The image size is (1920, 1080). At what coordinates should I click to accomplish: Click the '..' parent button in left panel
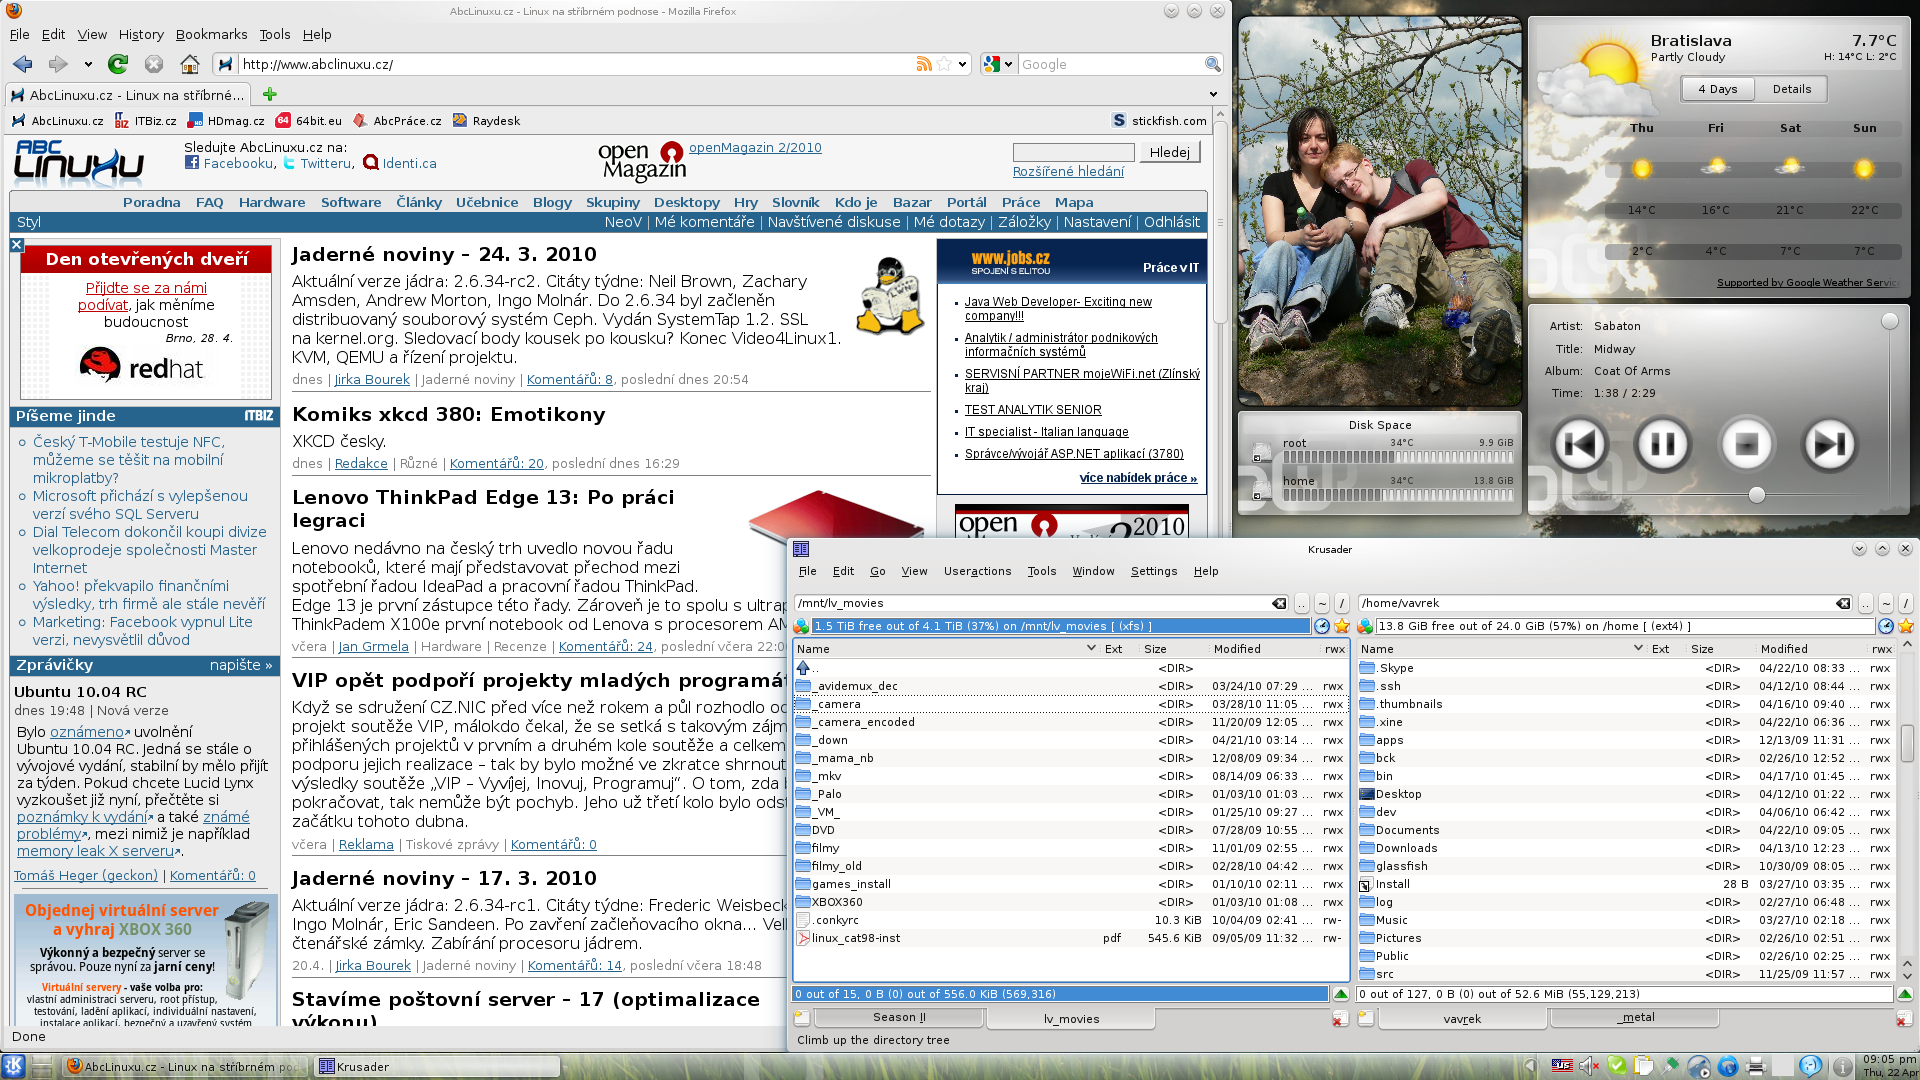coord(1301,603)
